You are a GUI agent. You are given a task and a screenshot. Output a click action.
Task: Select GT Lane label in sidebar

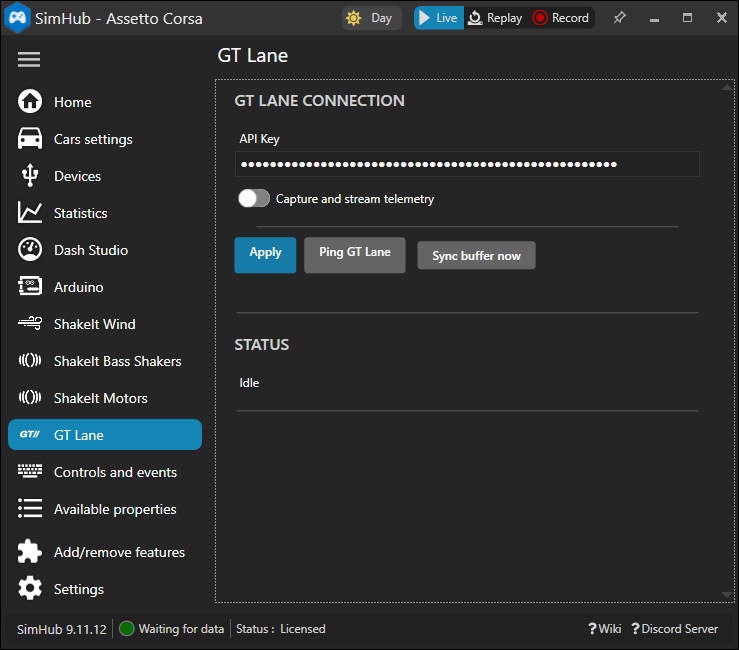79,435
